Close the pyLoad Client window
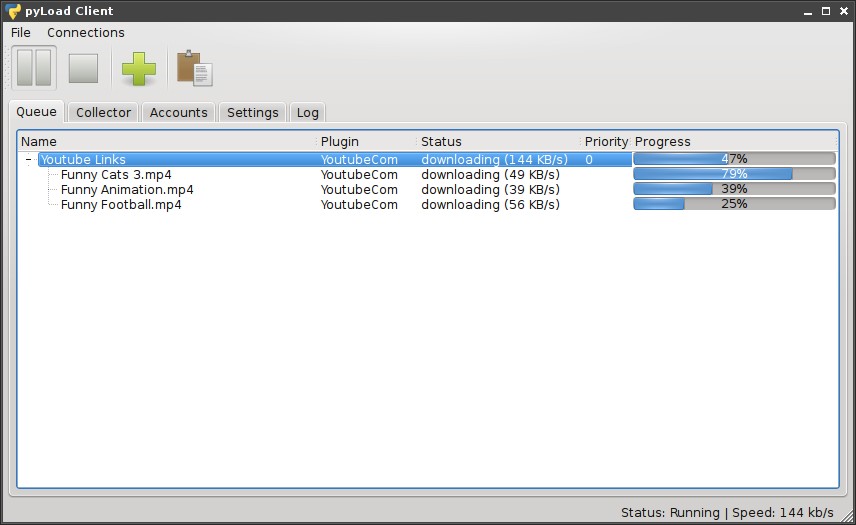 (x=844, y=11)
